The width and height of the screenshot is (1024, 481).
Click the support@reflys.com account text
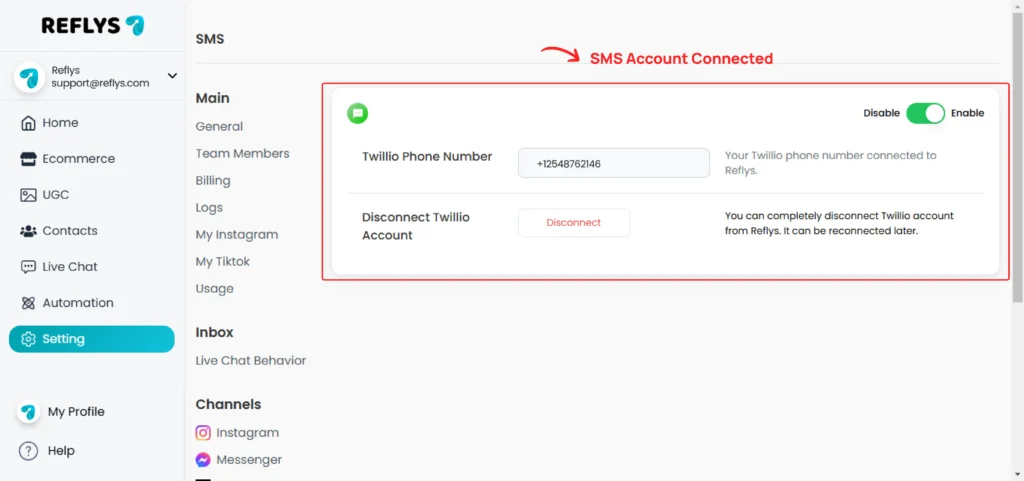pos(100,83)
